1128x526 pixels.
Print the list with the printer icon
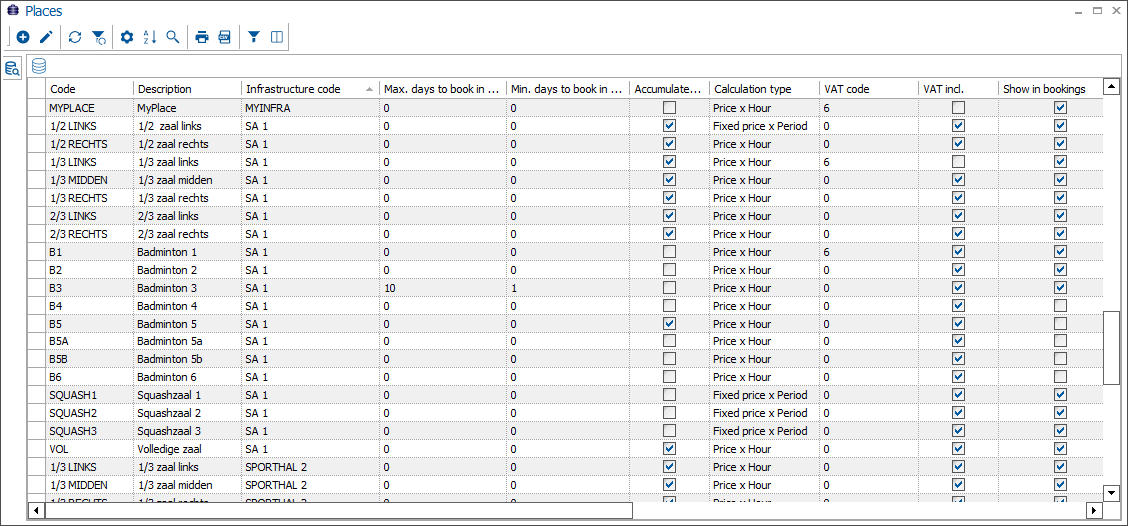click(202, 37)
